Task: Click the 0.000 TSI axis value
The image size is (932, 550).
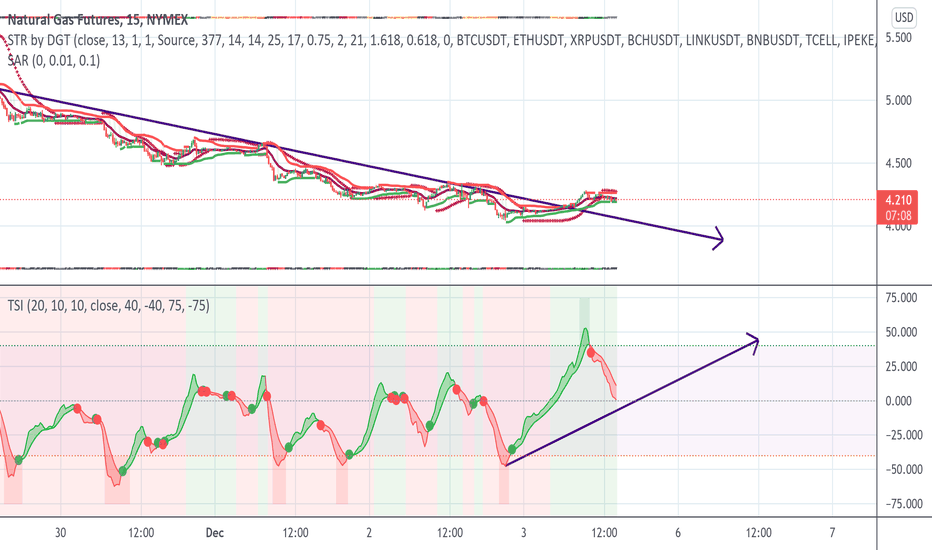Action: point(898,401)
